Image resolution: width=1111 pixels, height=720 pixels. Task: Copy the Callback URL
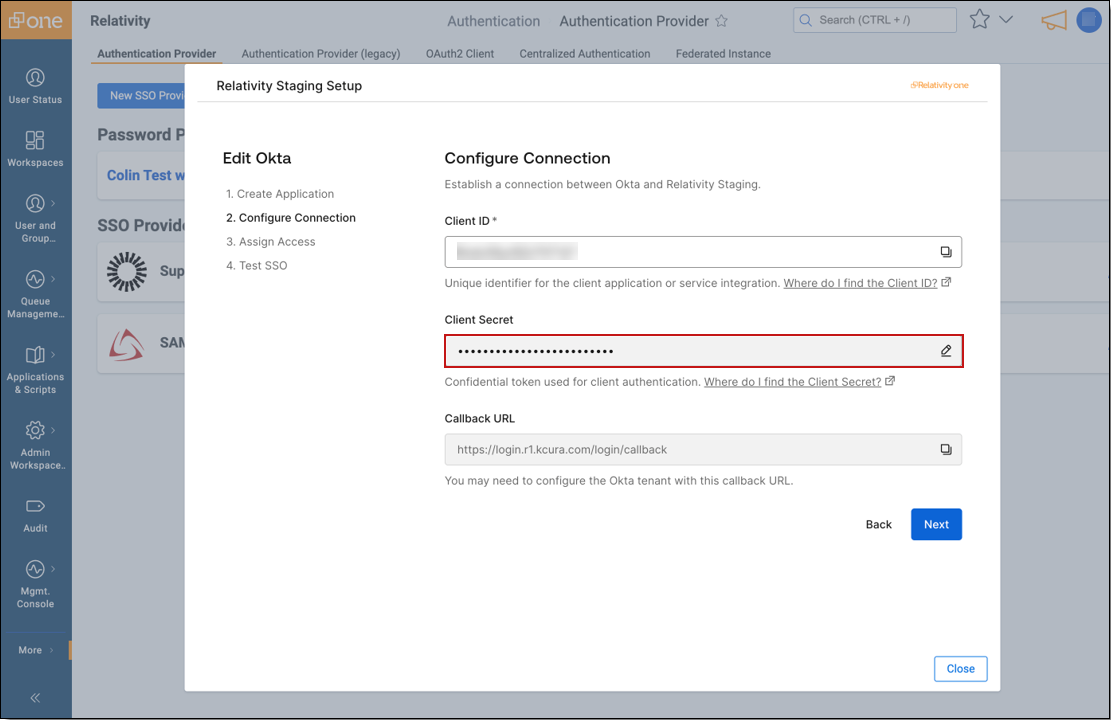945,450
